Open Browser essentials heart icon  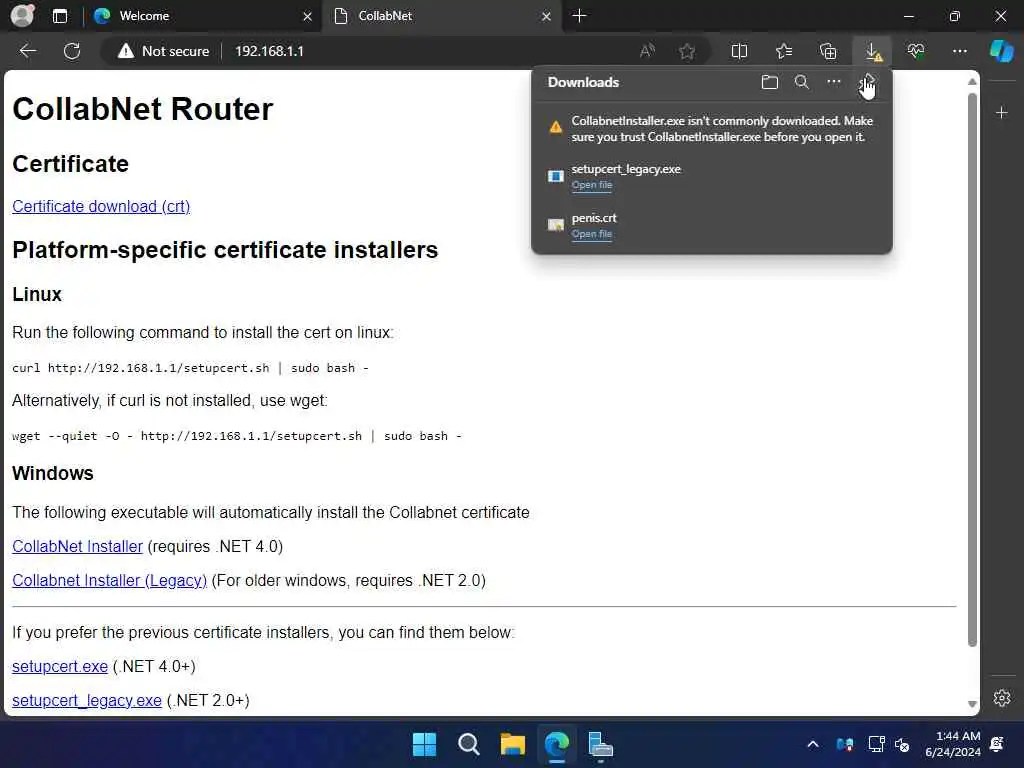pos(916,51)
